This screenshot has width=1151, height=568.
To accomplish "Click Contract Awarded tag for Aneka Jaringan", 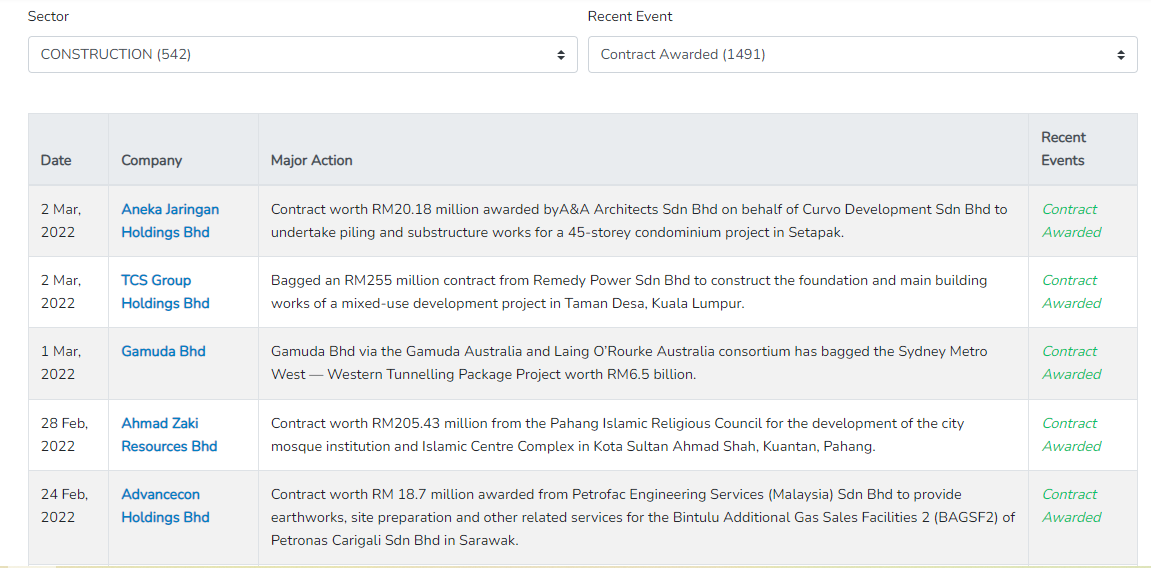I will [1071, 221].
